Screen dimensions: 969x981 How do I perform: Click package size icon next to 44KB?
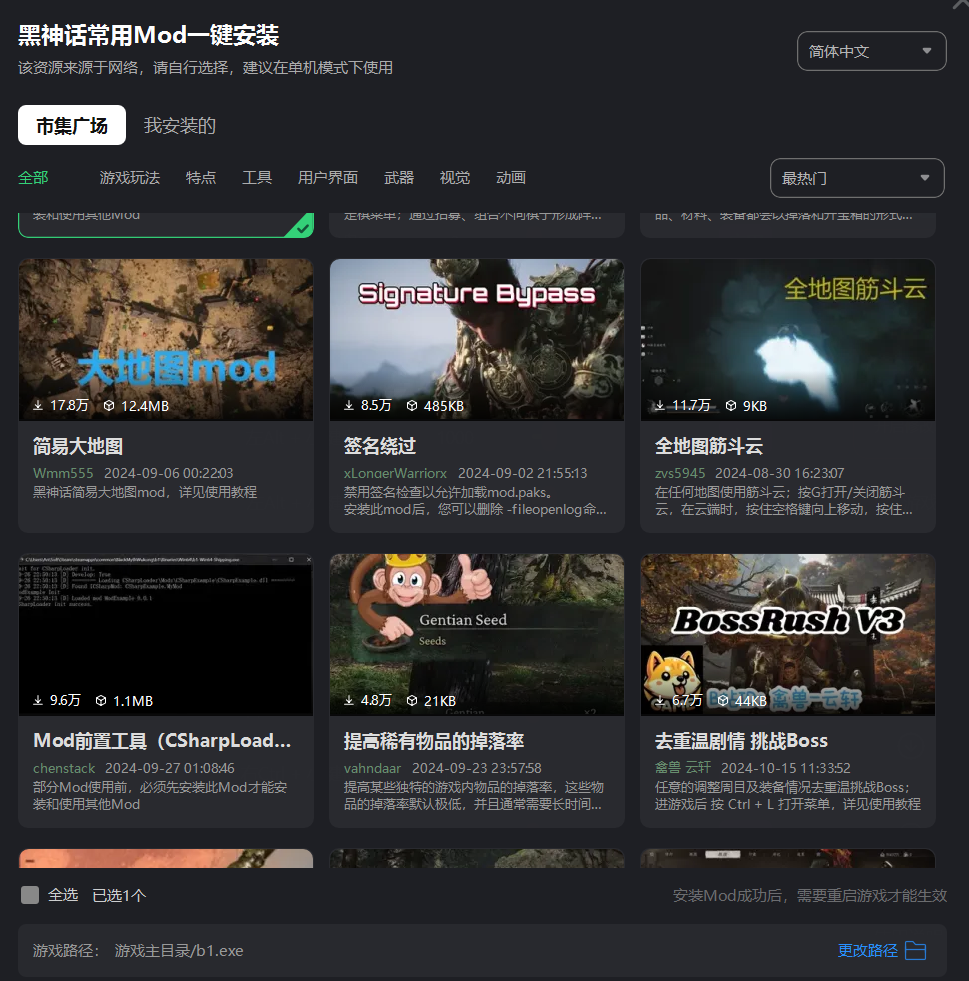click(x=723, y=700)
